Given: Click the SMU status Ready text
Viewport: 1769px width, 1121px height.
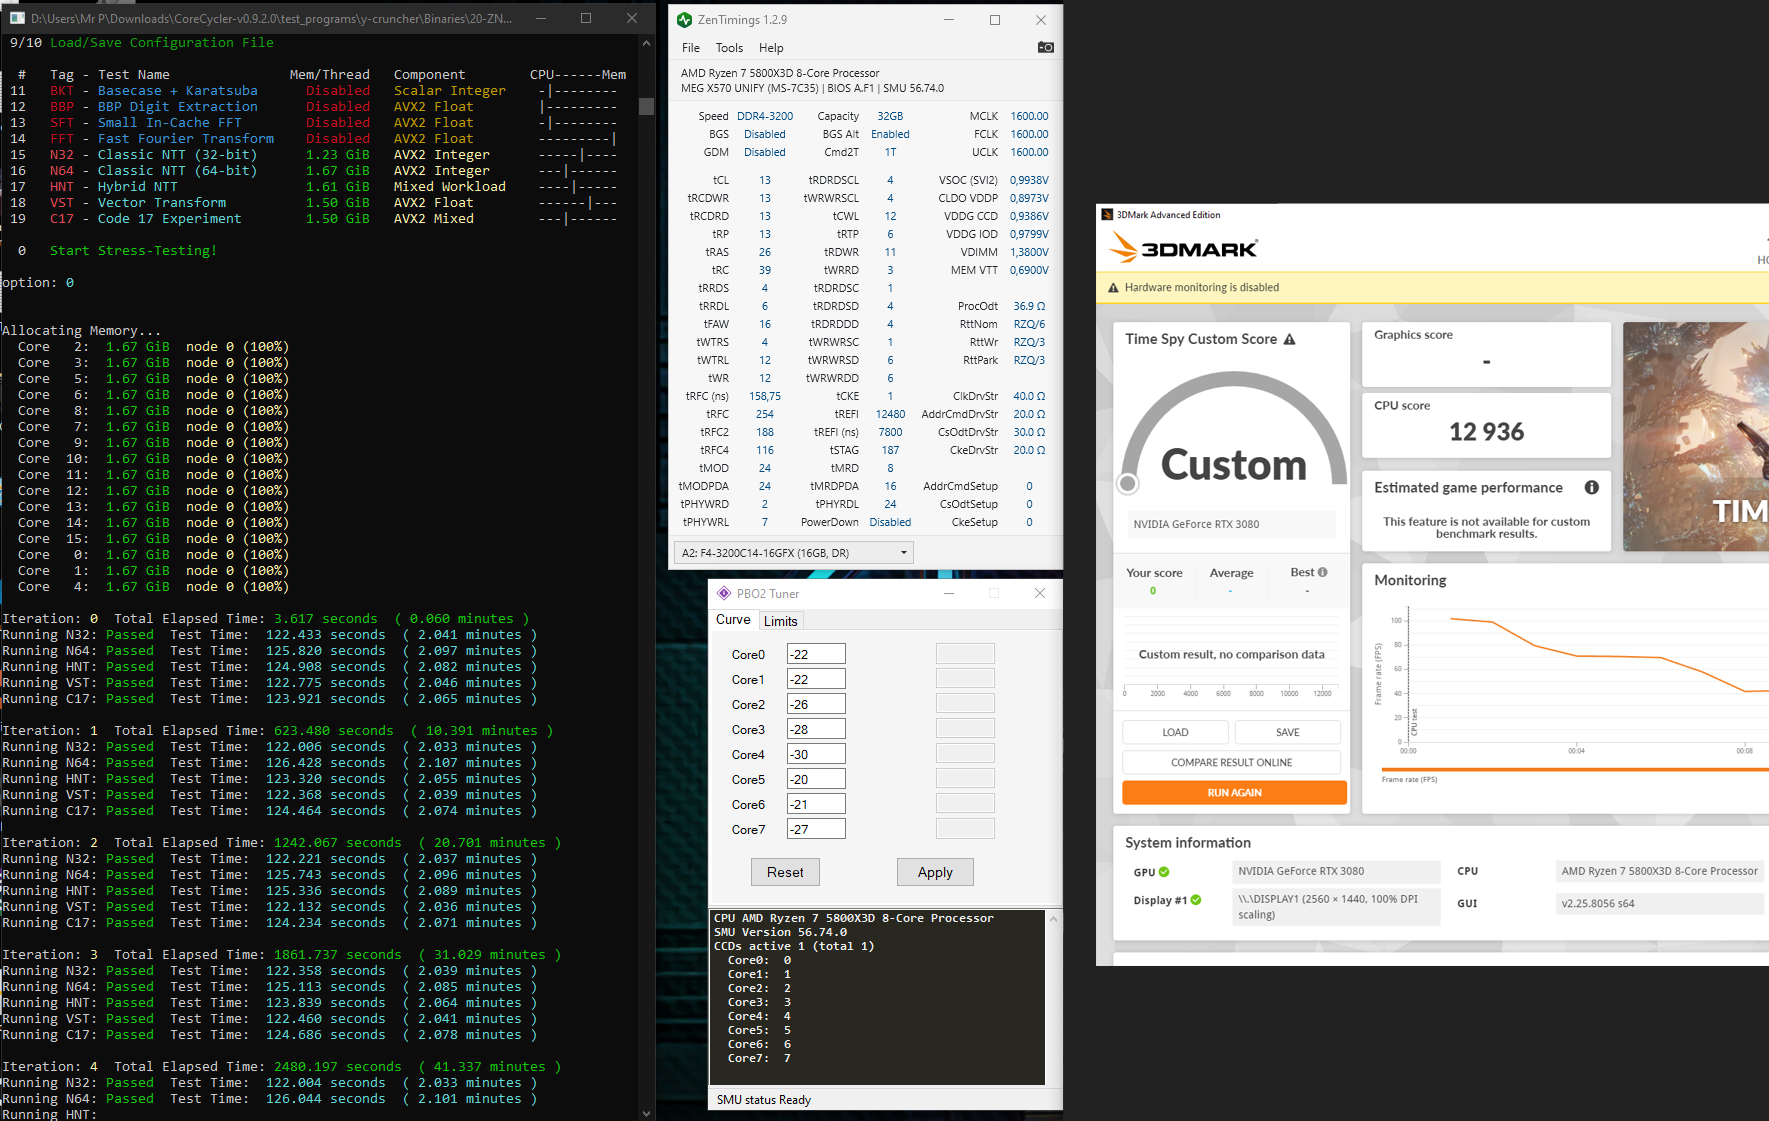Looking at the screenshot, I should (764, 1100).
